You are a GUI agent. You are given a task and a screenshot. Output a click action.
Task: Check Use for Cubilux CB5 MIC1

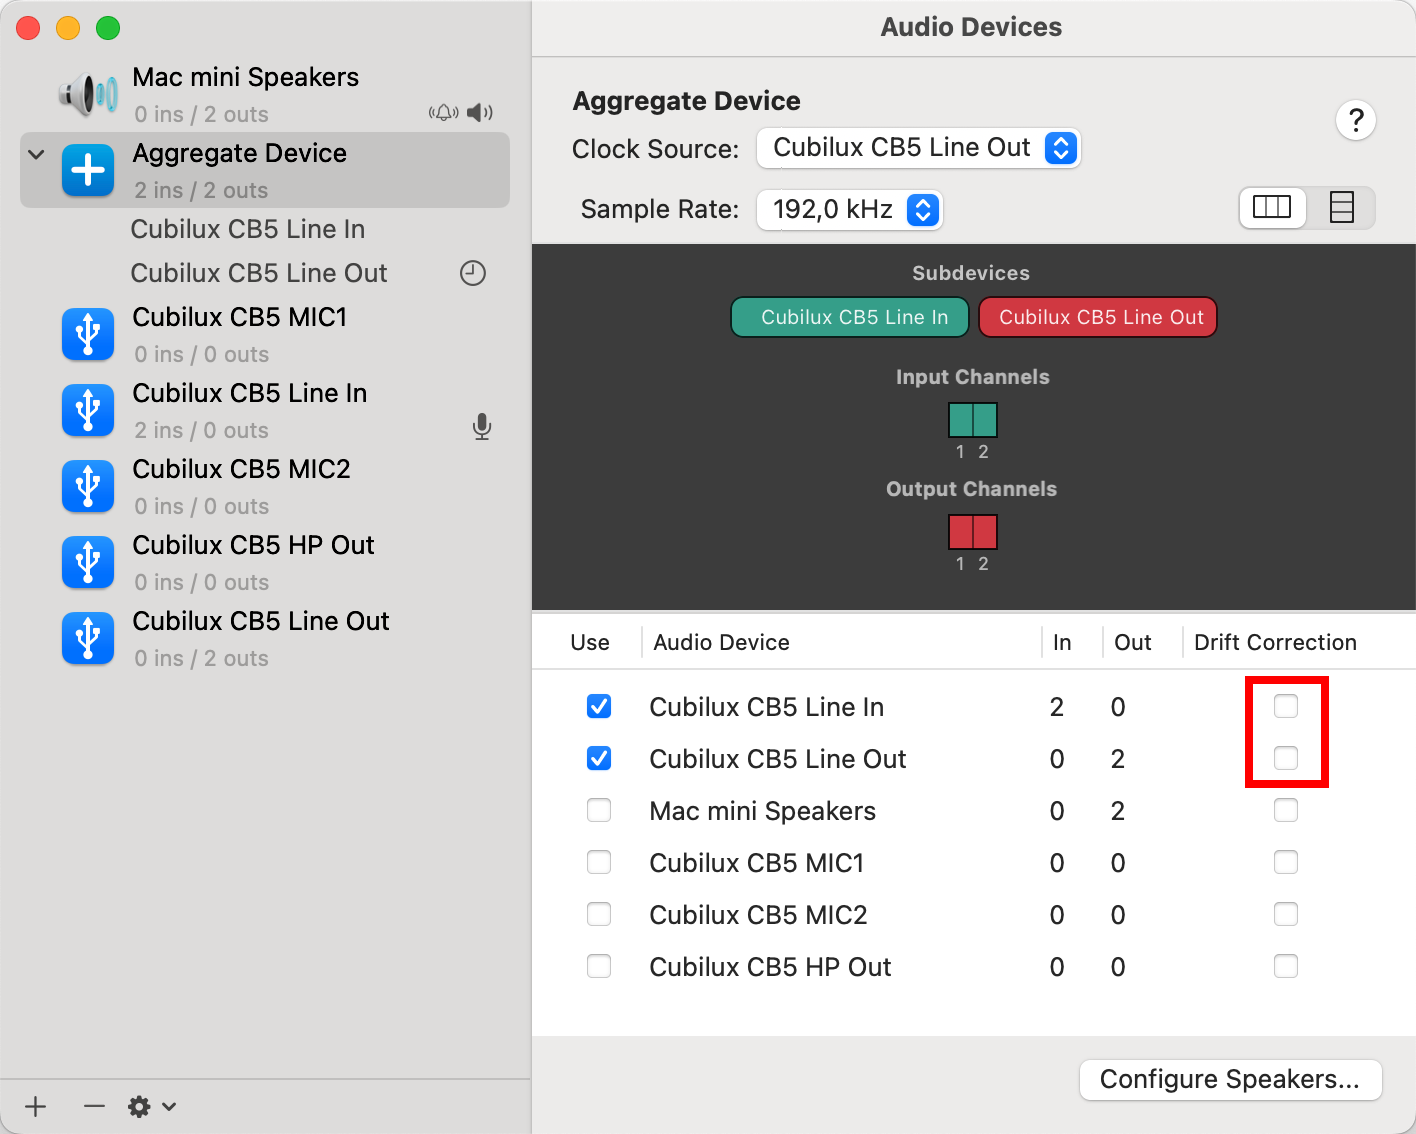click(599, 862)
